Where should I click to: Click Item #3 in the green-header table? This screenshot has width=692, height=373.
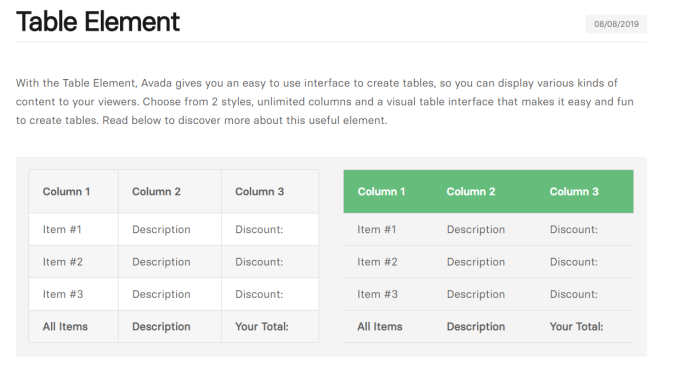click(x=377, y=294)
